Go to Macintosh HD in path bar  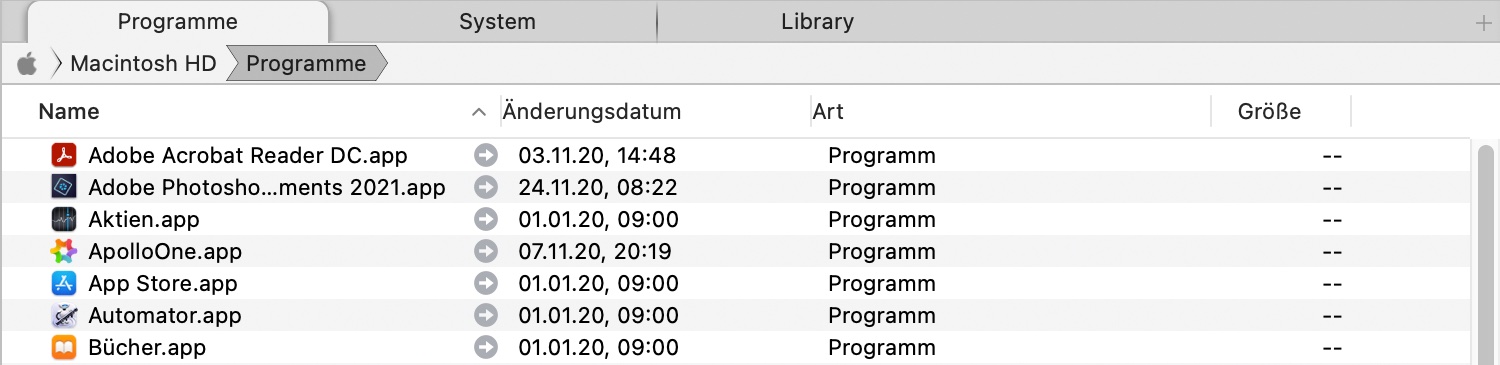tap(143, 64)
